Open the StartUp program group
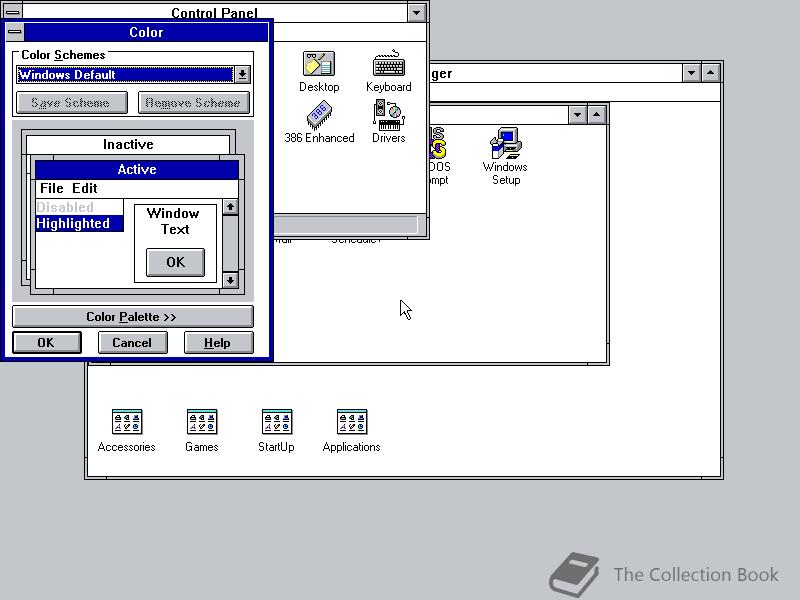 point(277,431)
